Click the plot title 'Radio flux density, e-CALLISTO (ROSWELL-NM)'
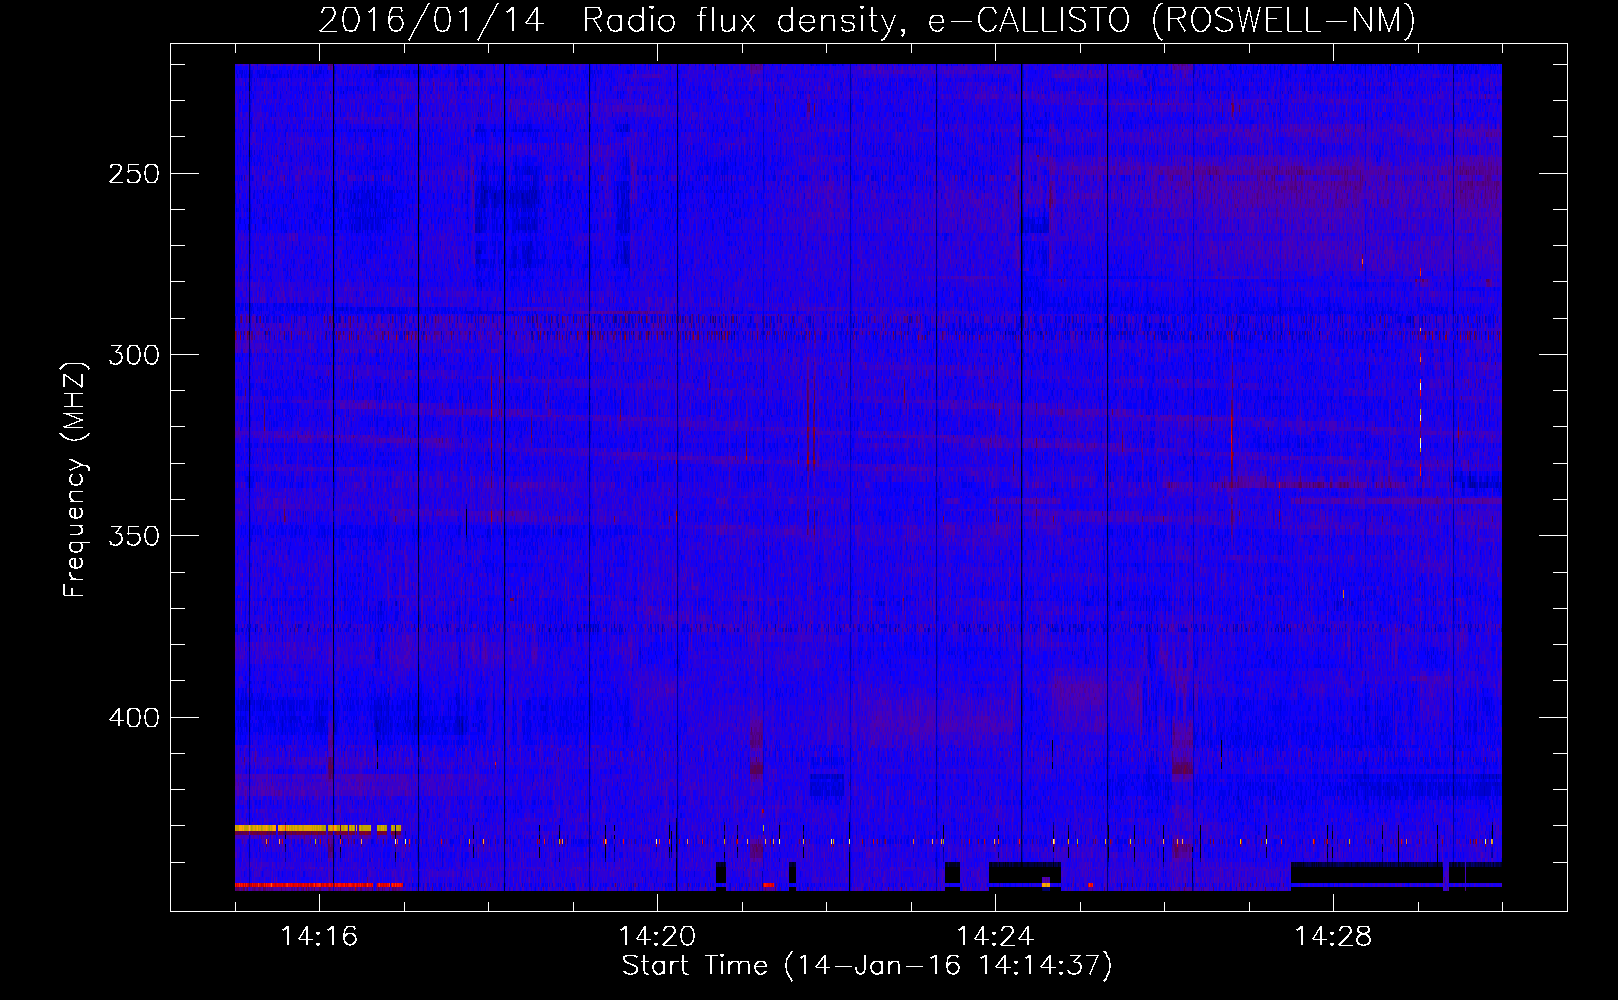The image size is (1618, 1000). click(x=999, y=20)
